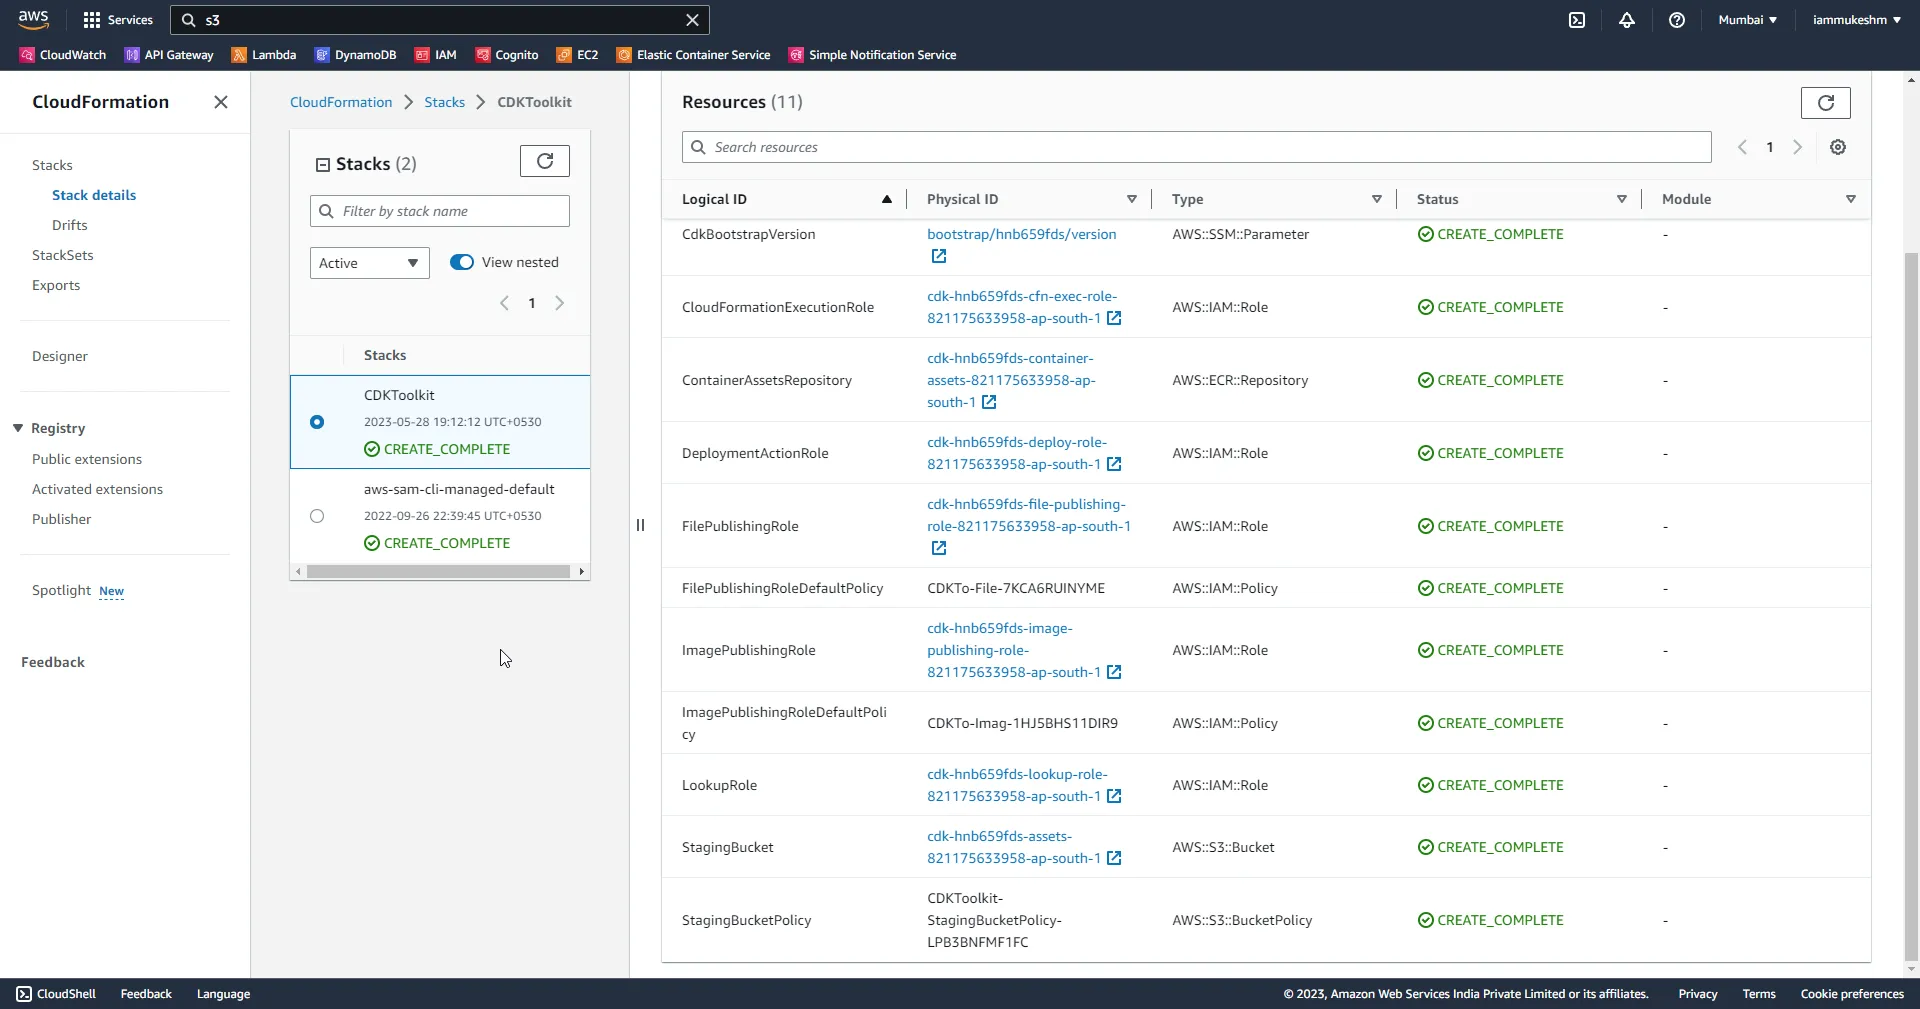
Task: Open the bootstrap/hnb659fds/version parameter link
Action: tap(1022, 234)
